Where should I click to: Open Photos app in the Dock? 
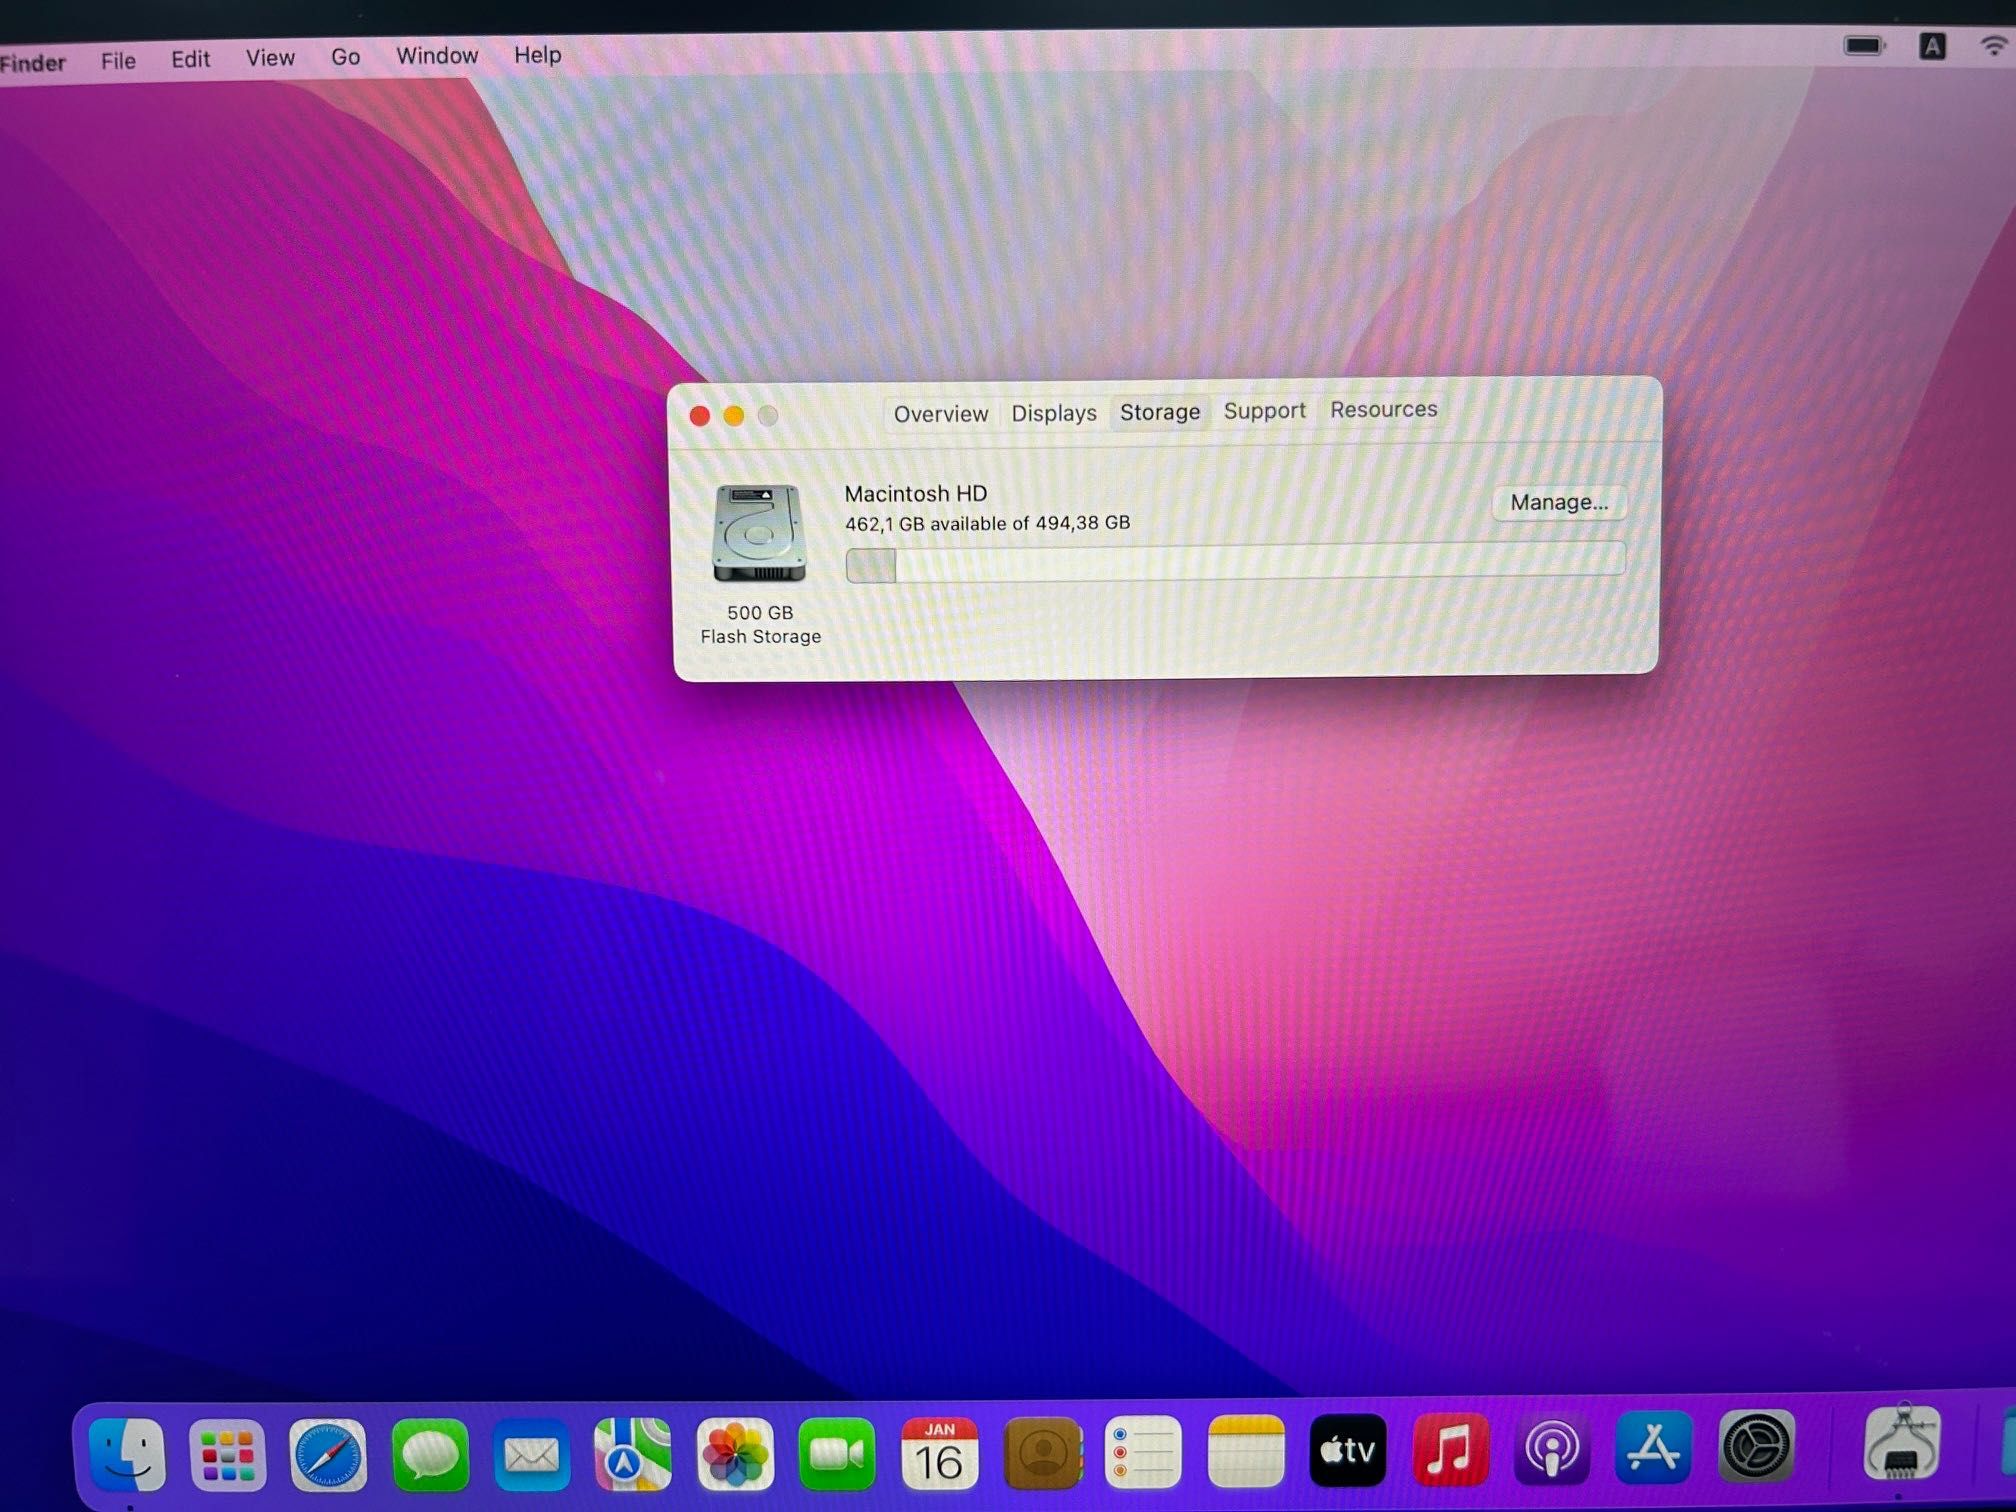click(735, 1454)
